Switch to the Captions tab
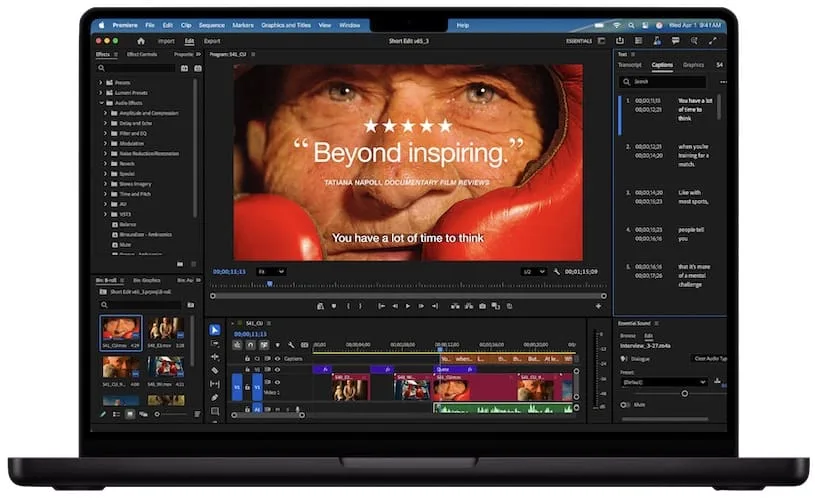Screen dimensions: 815x498 (x=662, y=65)
